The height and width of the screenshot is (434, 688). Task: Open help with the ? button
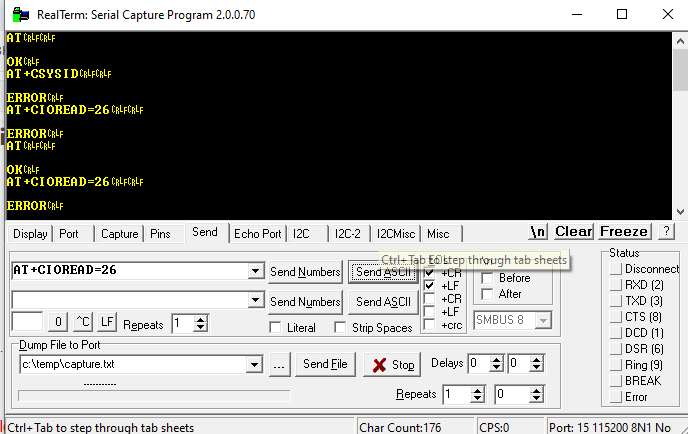666,231
